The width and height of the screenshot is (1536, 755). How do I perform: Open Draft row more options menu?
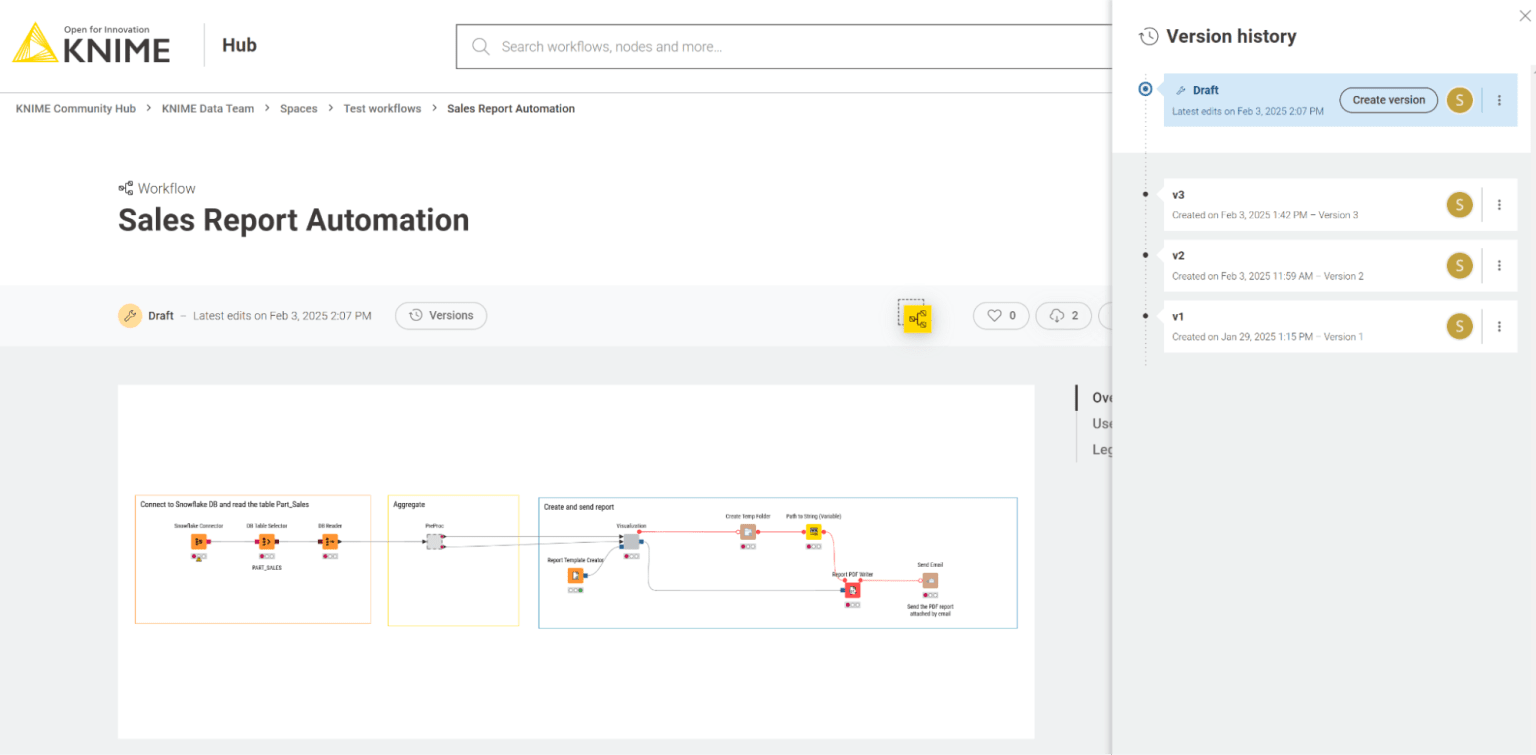pos(1499,100)
